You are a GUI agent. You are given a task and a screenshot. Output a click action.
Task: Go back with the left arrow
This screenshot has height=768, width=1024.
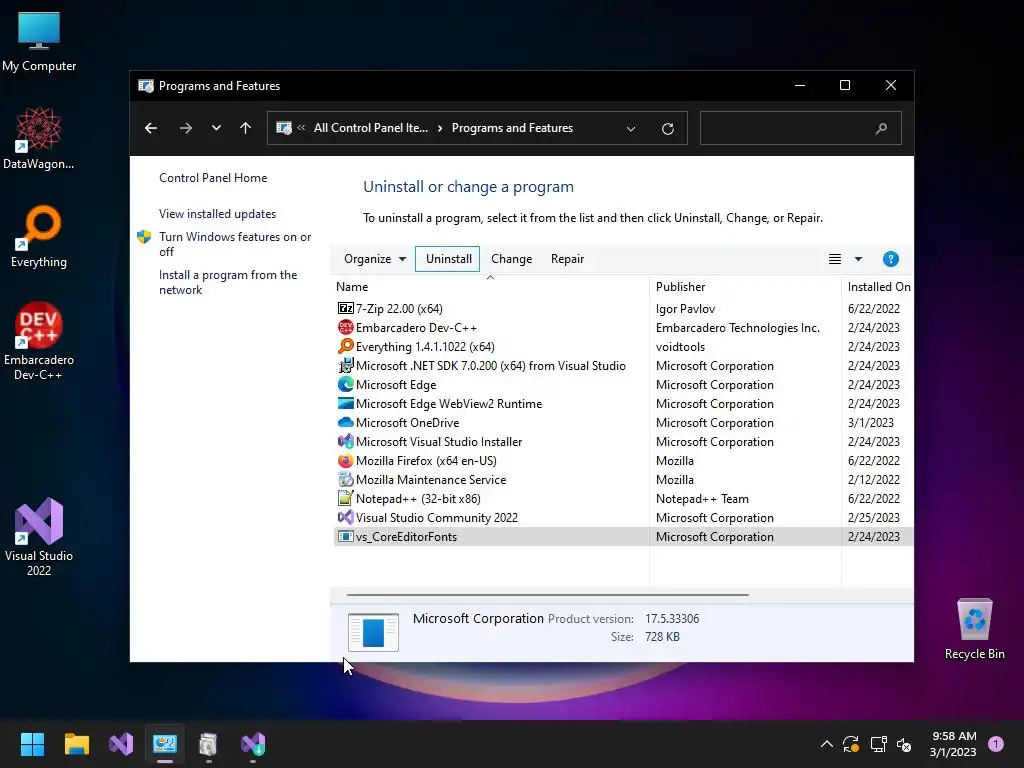(x=151, y=128)
